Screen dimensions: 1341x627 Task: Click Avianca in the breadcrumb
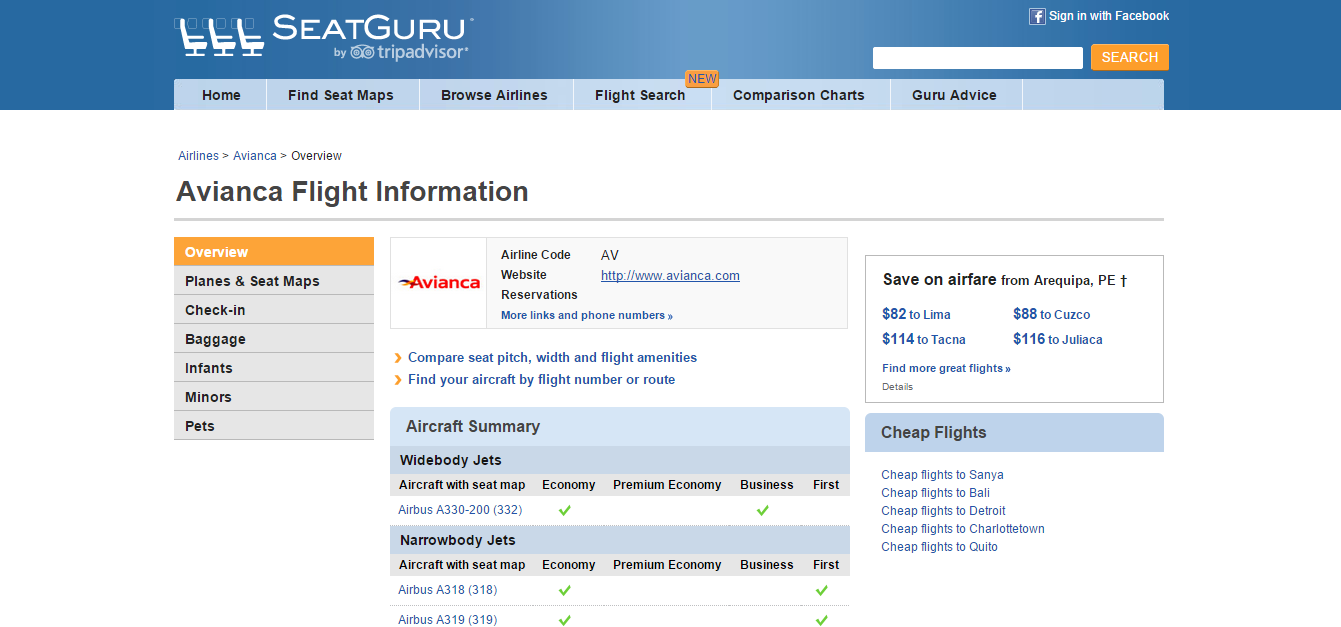(x=255, y=156)
